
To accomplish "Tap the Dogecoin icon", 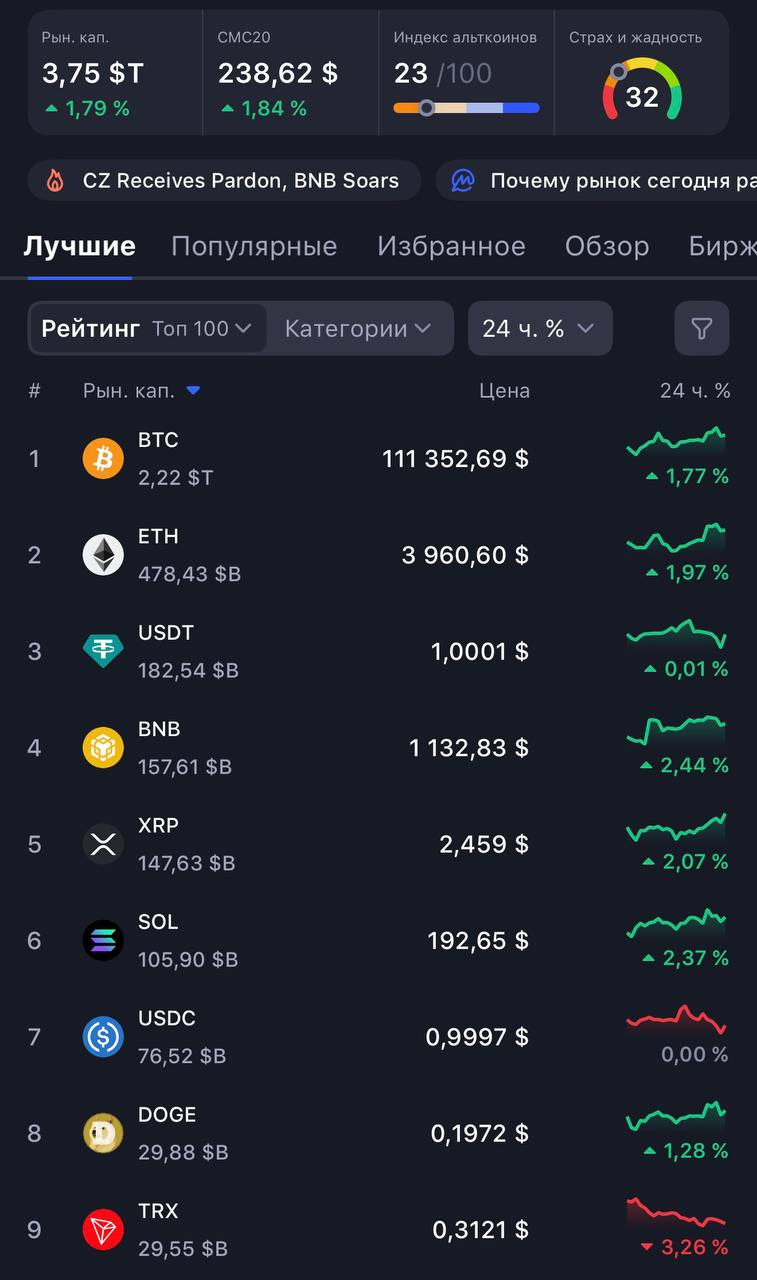I will pyautogui.click(x=103, y=1133).
